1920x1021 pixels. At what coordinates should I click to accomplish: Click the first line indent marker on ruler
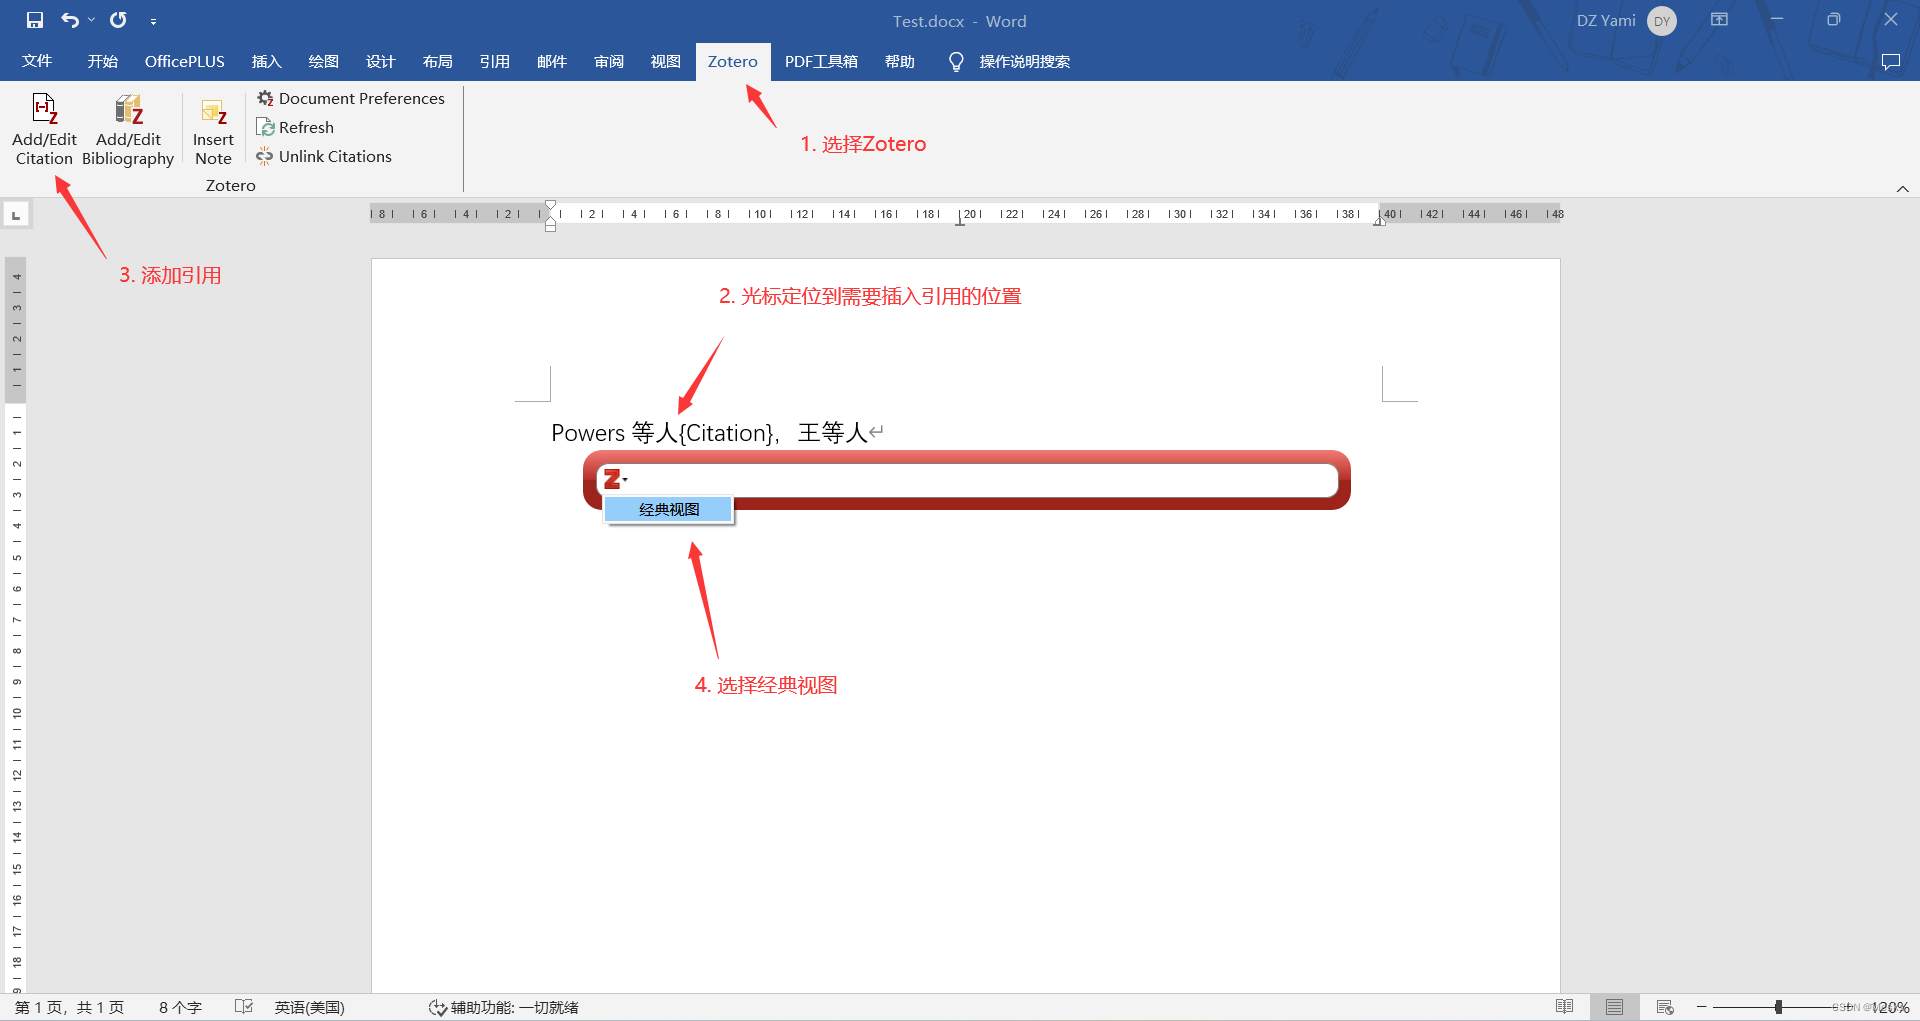click(x=550, y=206)
